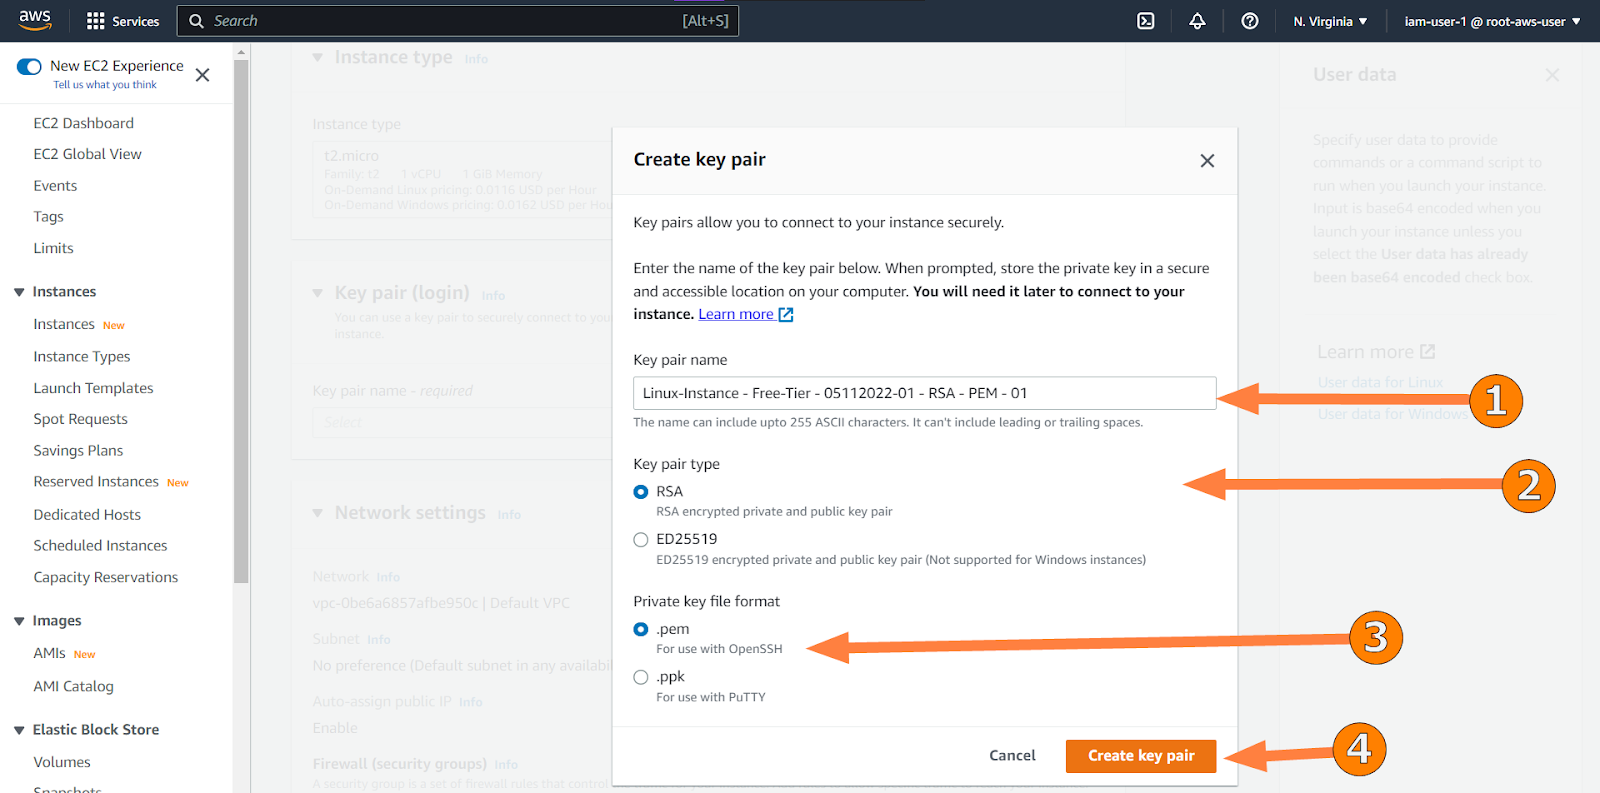Focus the AWS top search box
Viewport: 1600px width, 793px height.
[x=458, y=21]
